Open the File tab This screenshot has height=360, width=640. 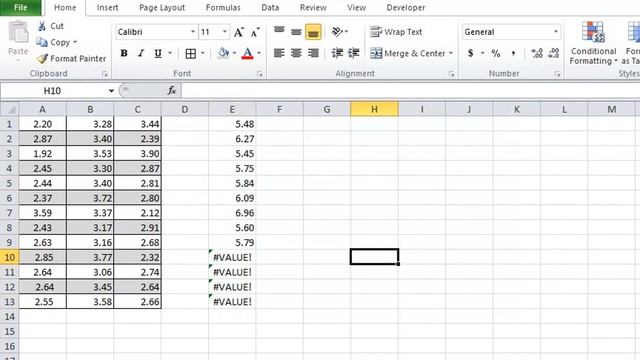coord(20,7)
